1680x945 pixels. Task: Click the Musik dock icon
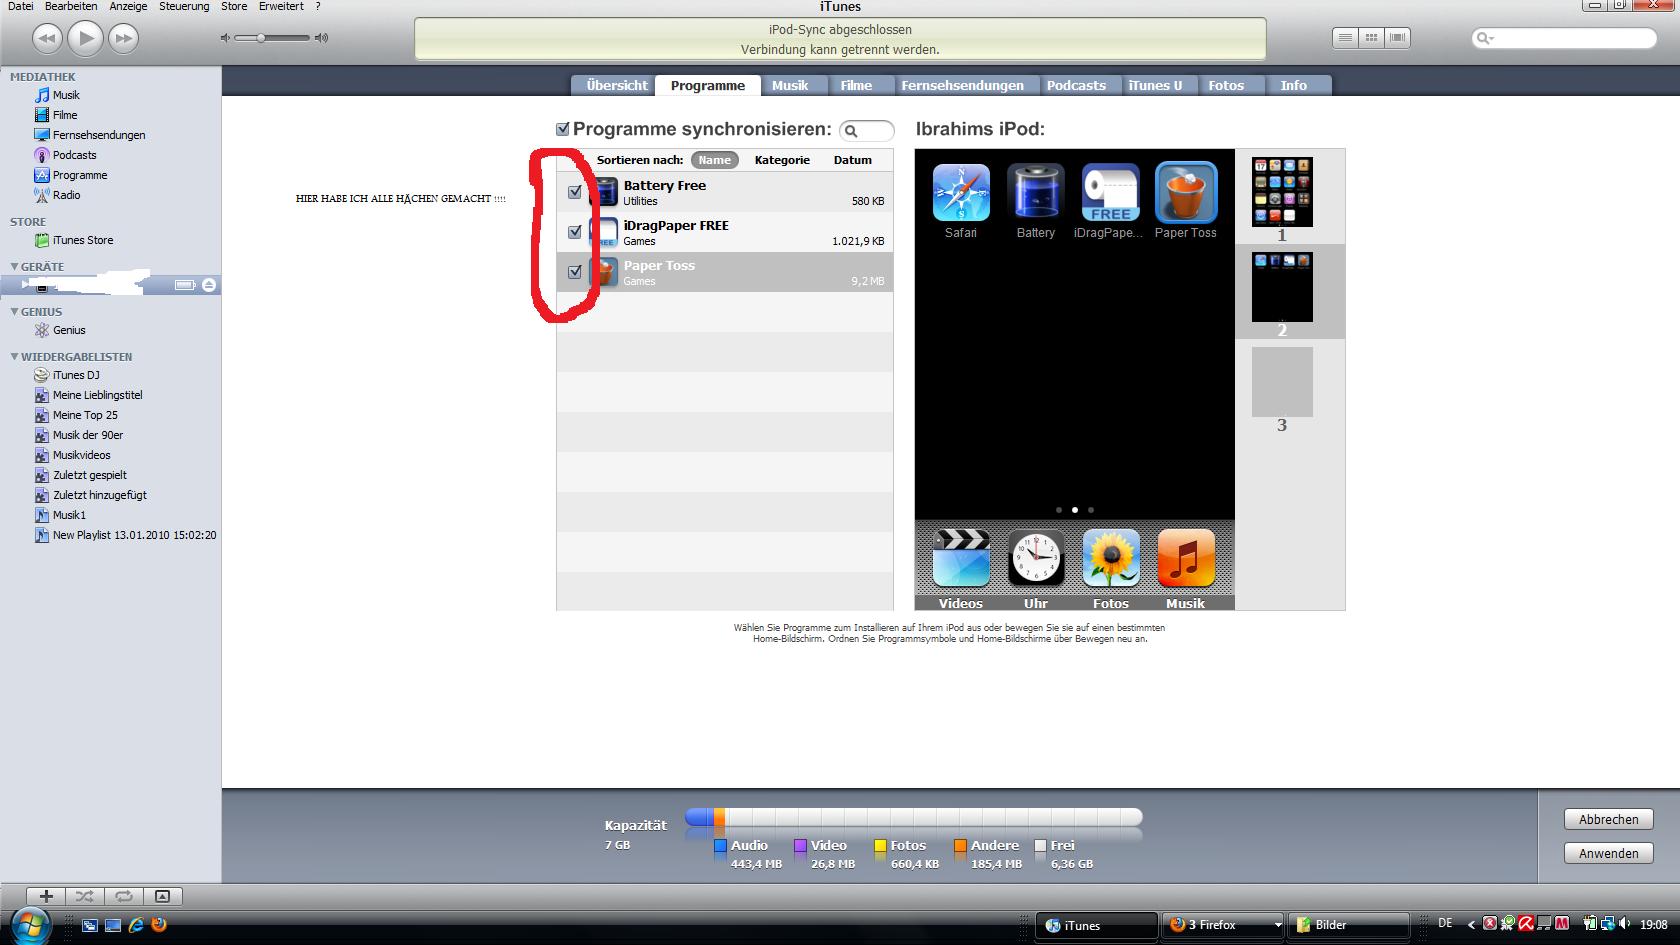tap(1186, 558)
